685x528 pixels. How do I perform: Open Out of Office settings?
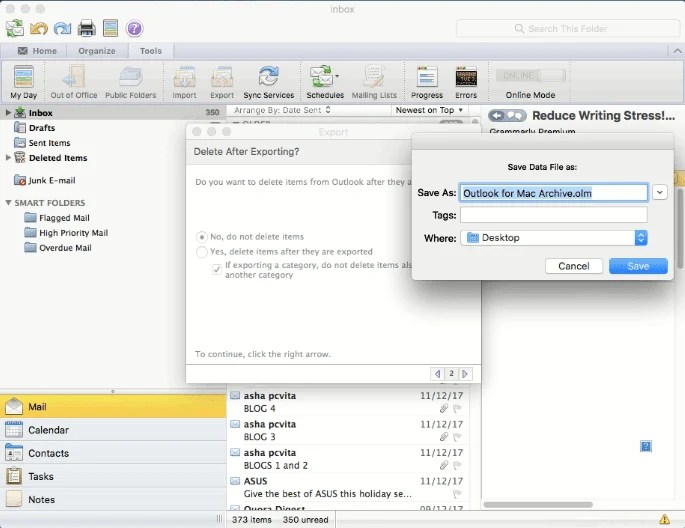[x=74, y=82]
